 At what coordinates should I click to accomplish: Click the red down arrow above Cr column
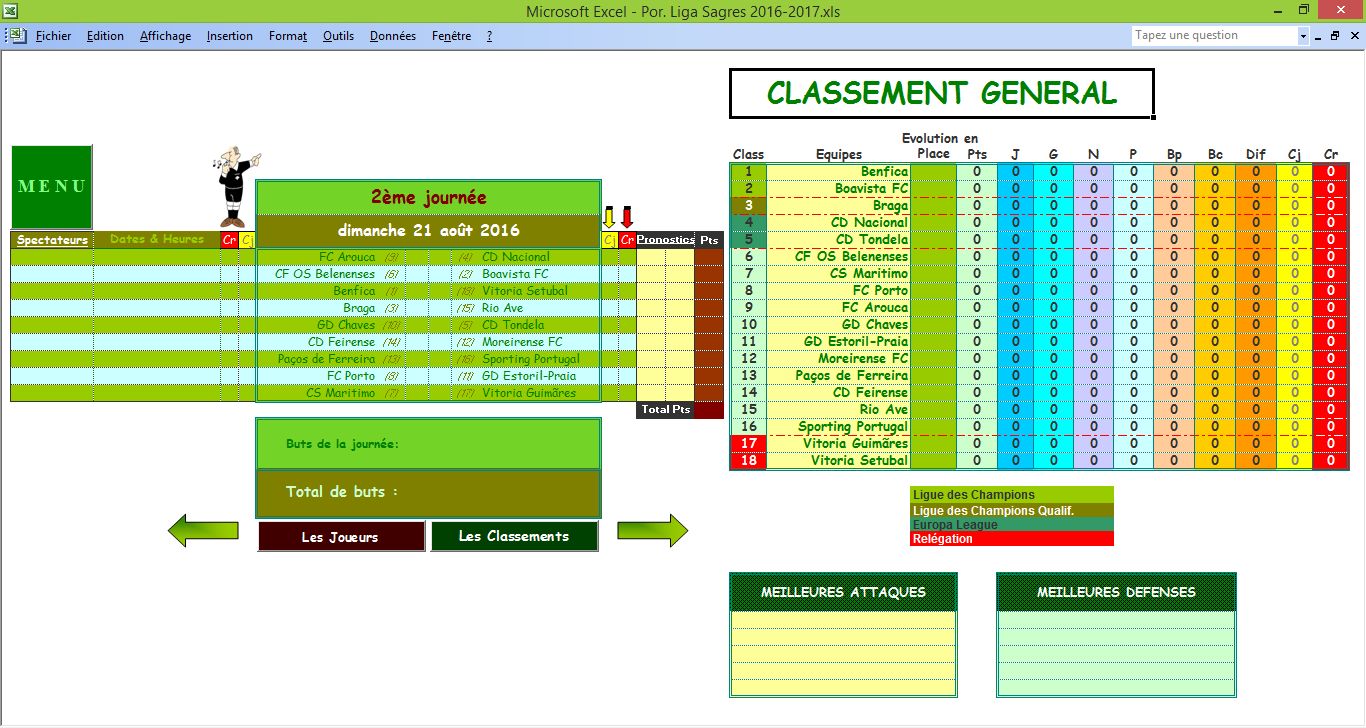627,217
